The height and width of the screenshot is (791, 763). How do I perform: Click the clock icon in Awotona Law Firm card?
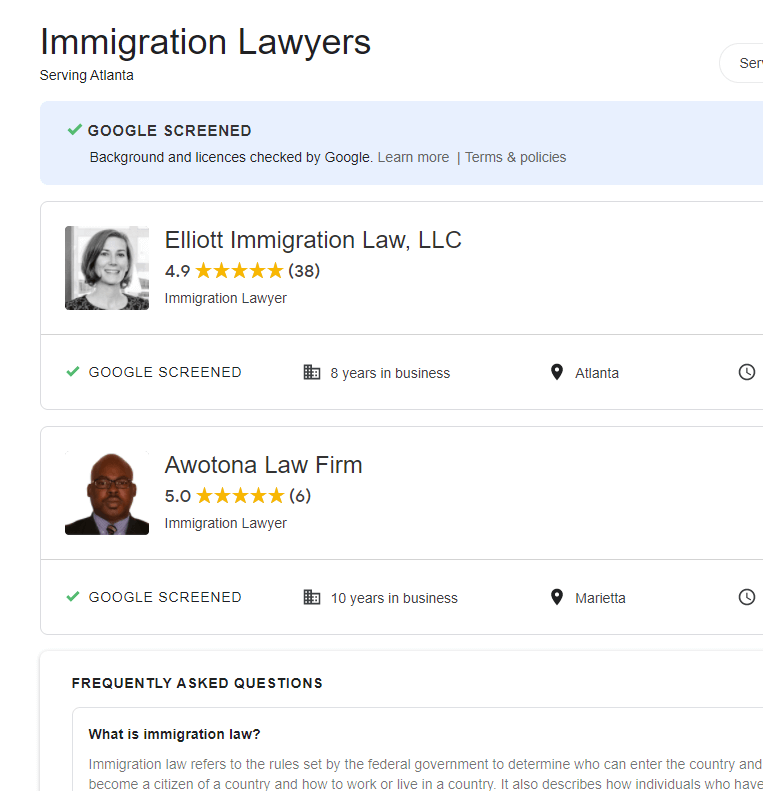[x=746, y=597]
